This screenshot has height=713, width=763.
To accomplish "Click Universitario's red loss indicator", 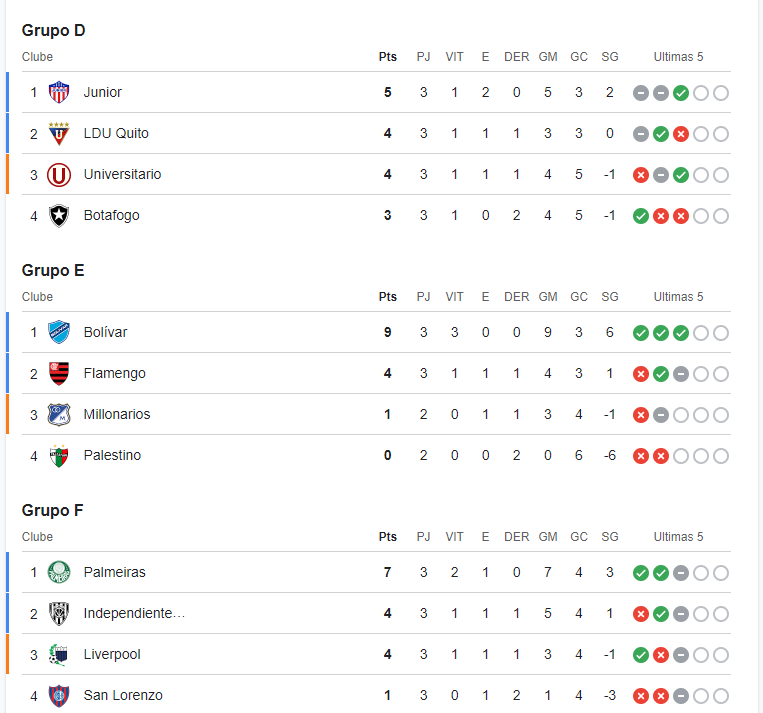I will coord(641,175).
